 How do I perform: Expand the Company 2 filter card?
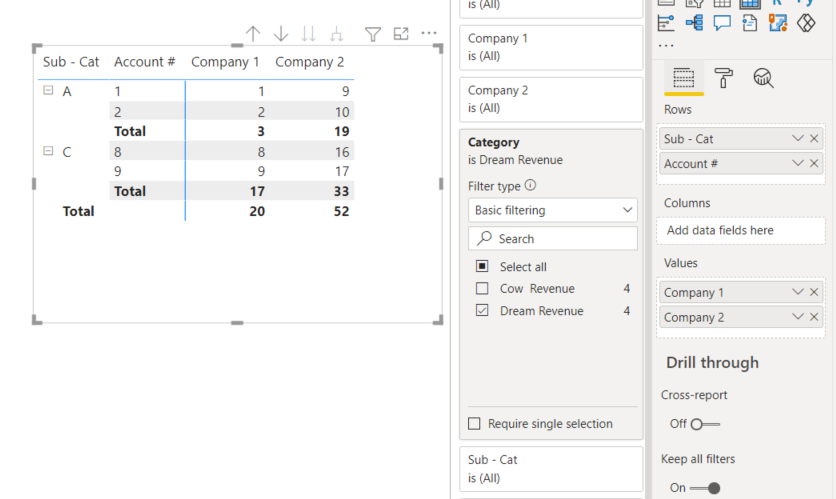pos(551,99)
